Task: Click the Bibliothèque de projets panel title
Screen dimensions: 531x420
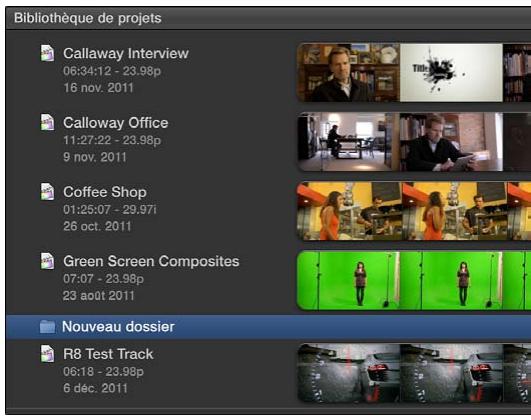Action: point(88,18)
